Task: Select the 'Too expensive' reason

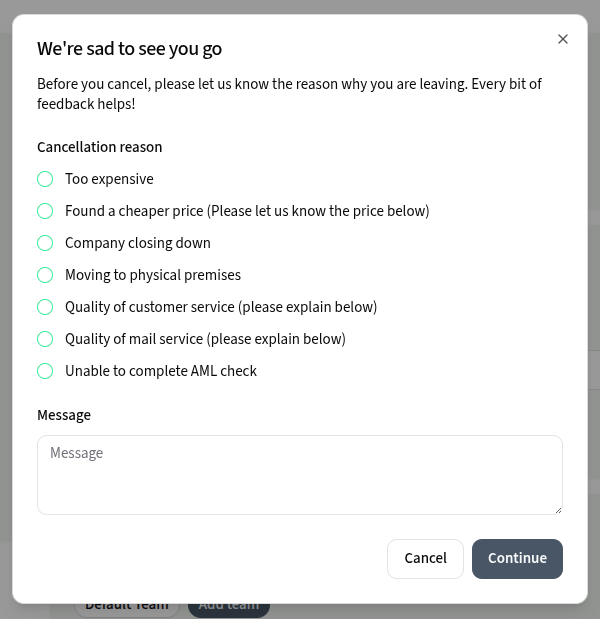Action: 45,179
